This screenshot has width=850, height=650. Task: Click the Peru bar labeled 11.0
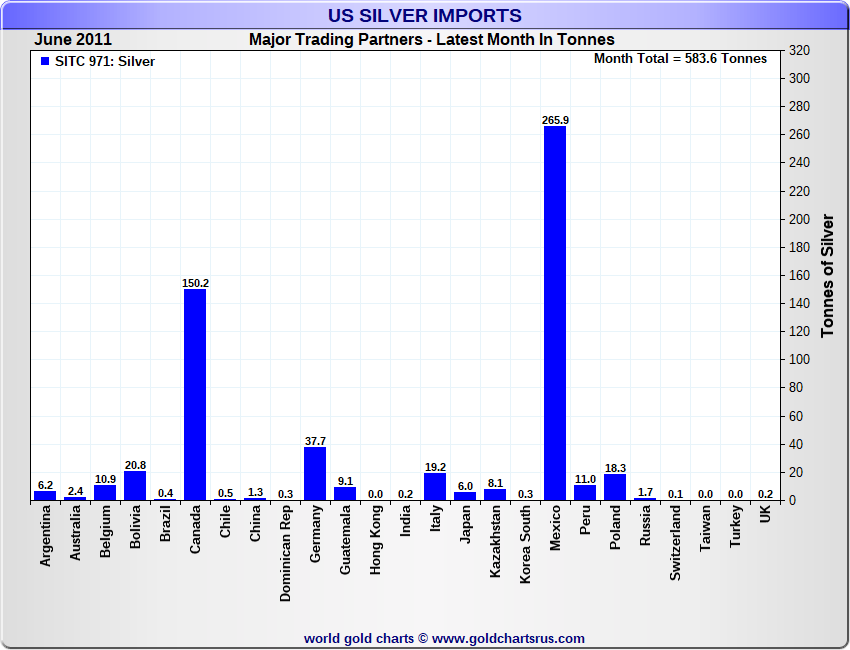tap(585, 493)
